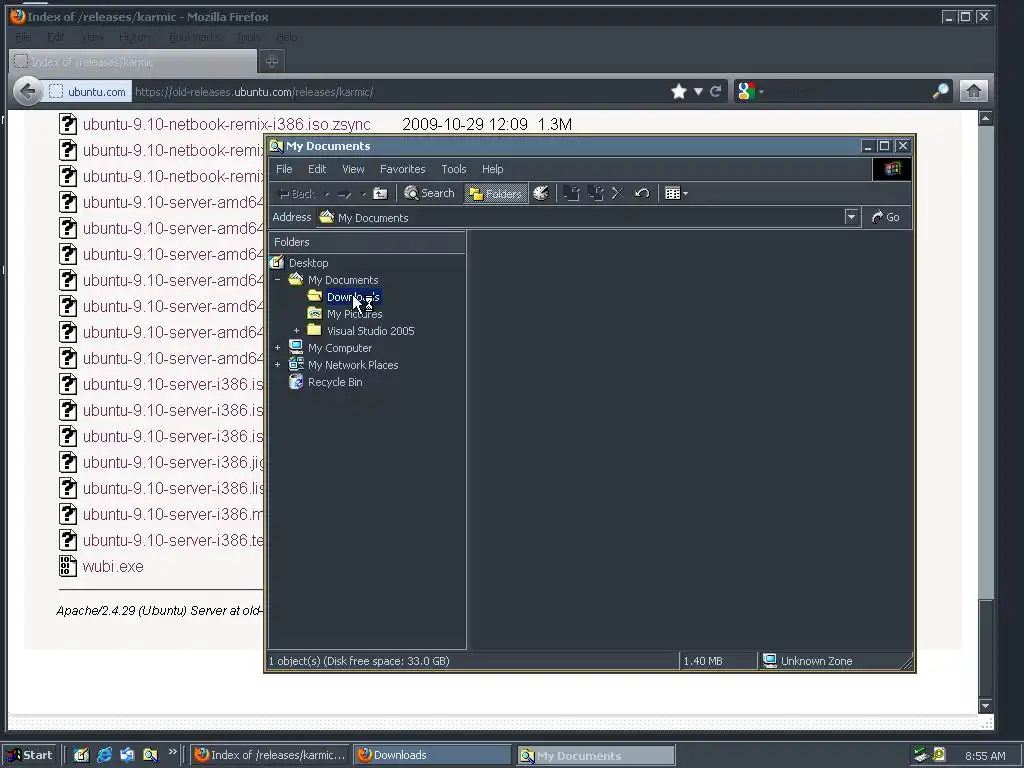1024x768 pixels.
Task: Click the Forward arrow in Explorer toolbar
Action: tap(345, 193)
